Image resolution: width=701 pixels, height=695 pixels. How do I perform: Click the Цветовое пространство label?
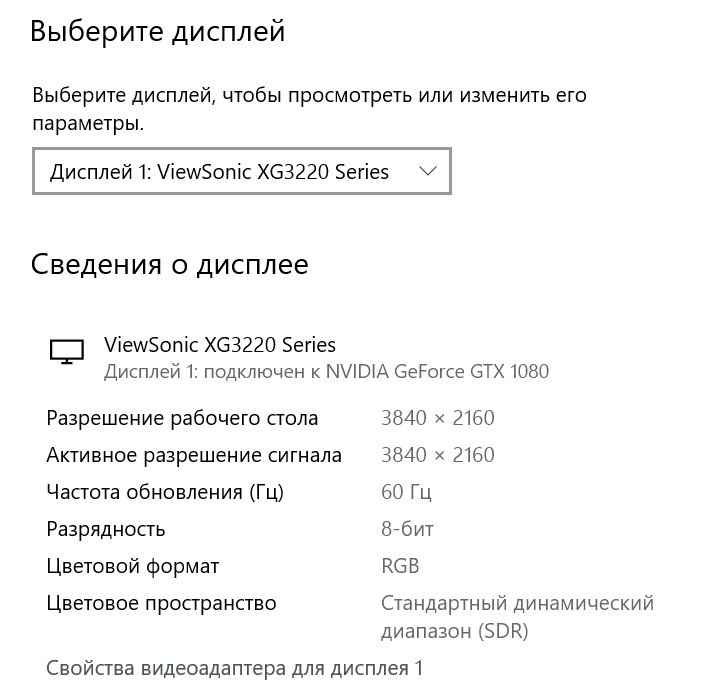coord(161,603)
